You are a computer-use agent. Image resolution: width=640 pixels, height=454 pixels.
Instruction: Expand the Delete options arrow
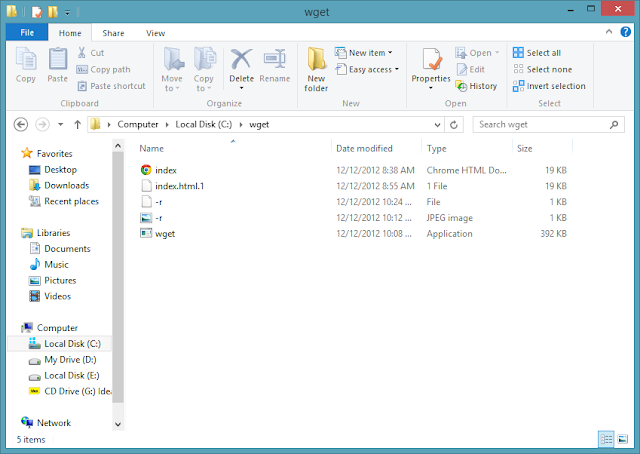pos(241,88)
